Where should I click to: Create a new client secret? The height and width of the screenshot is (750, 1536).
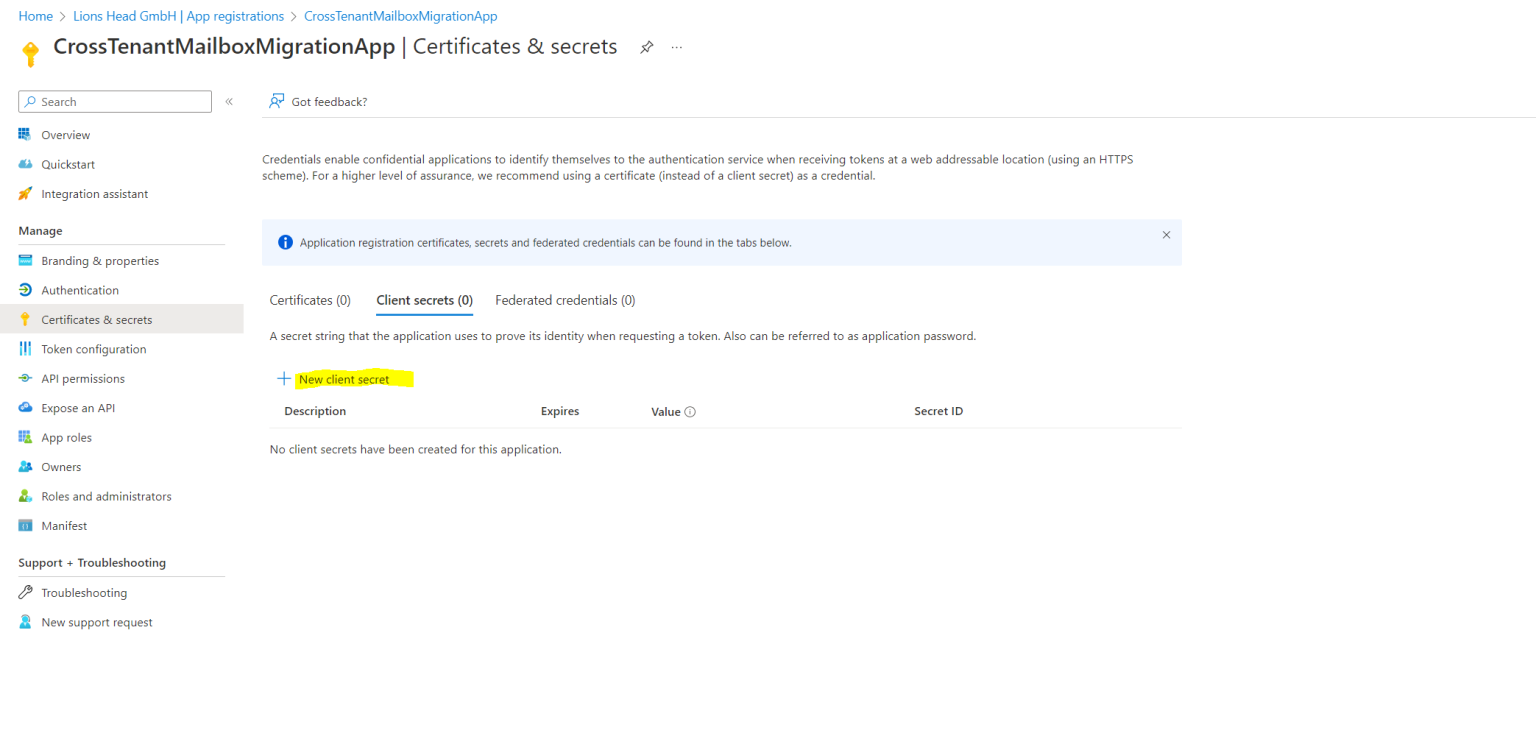click(343, 379)
